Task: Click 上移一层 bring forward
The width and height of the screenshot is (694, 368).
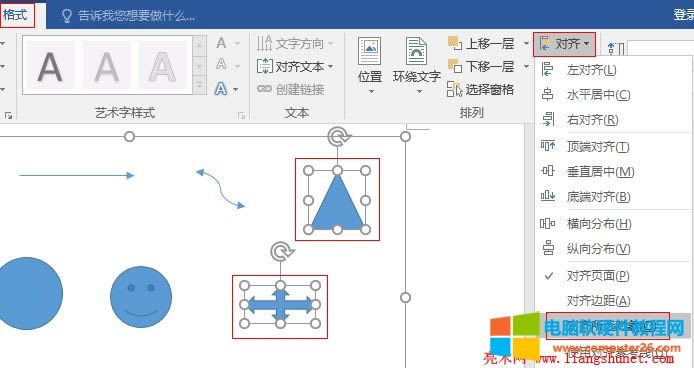Action: tap(481, 43)
